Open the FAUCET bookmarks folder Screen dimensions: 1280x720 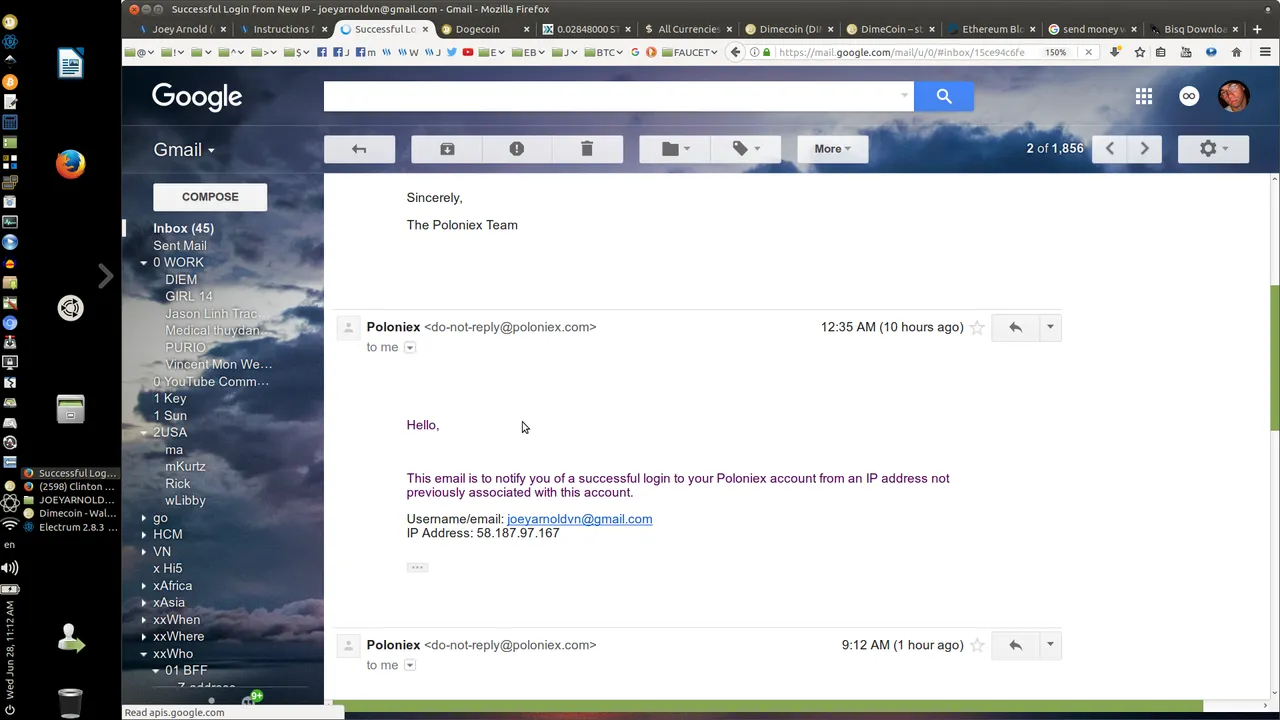click(692, 52)
